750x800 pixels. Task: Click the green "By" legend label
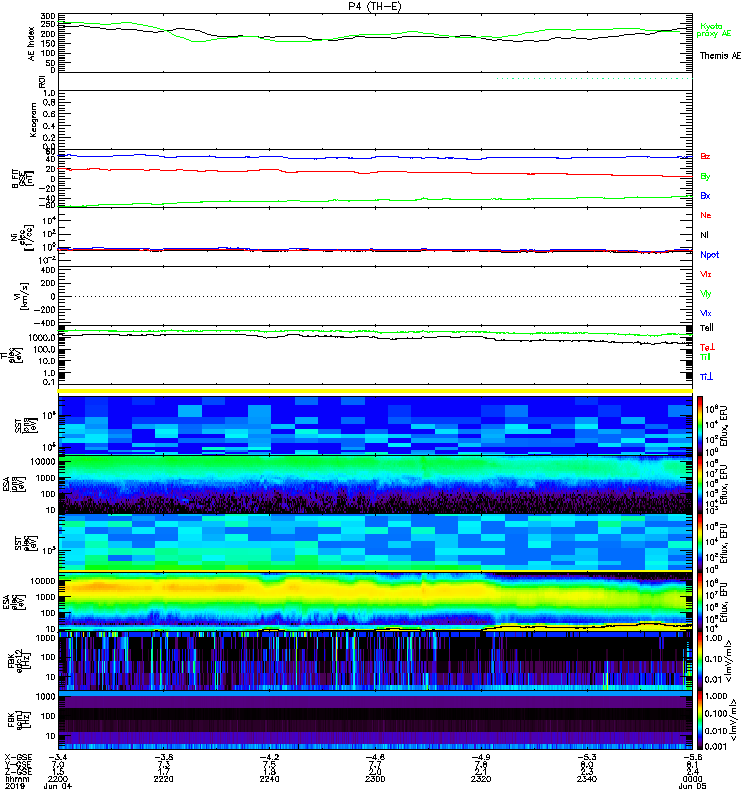click(x=705, y=177)
